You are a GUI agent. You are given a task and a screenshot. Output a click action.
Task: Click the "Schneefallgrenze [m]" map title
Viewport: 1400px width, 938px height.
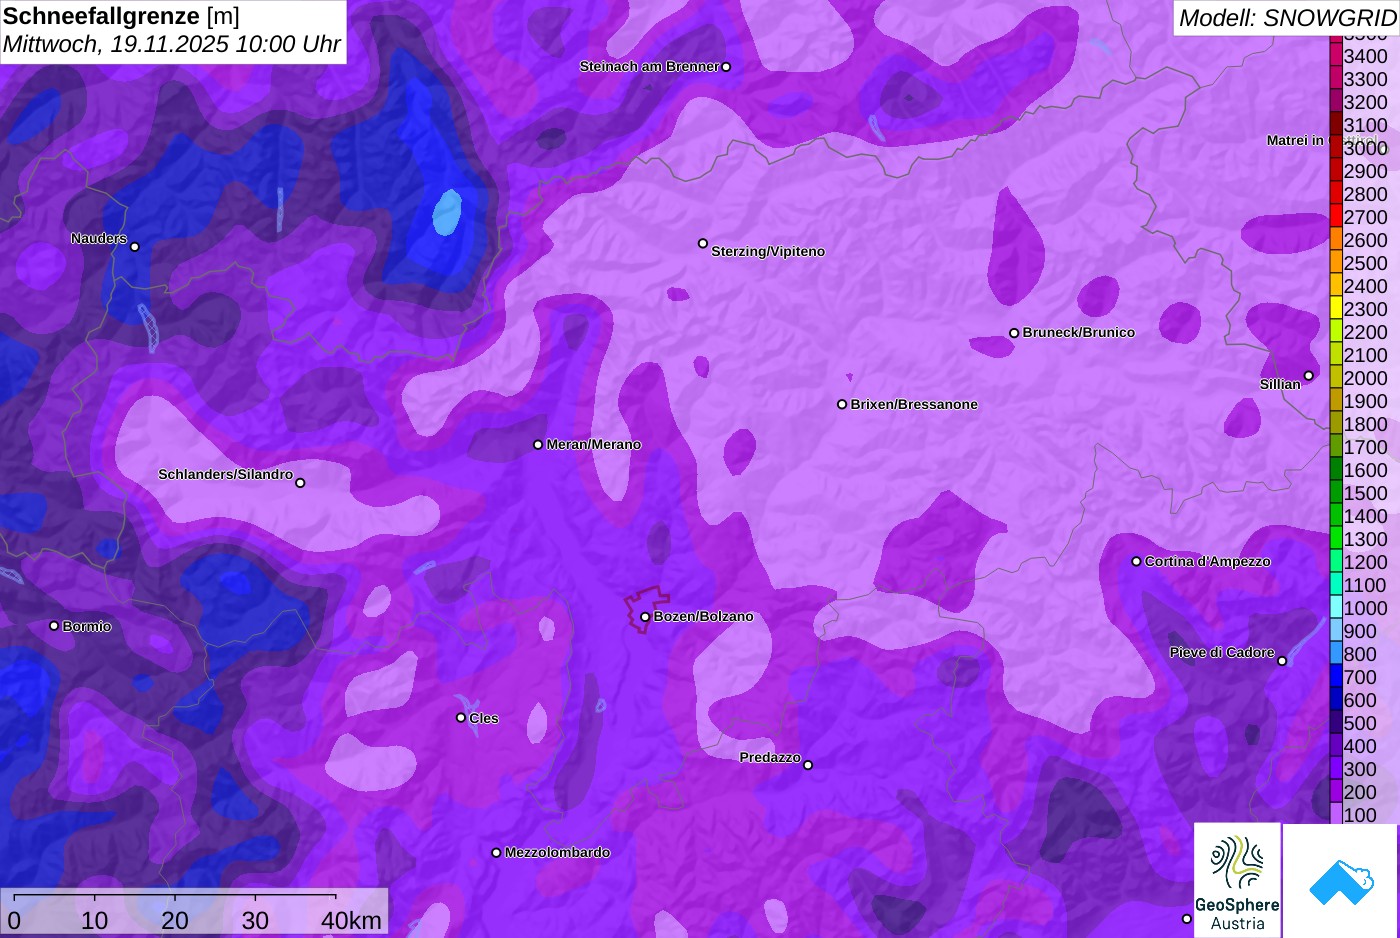click(121, 17)
